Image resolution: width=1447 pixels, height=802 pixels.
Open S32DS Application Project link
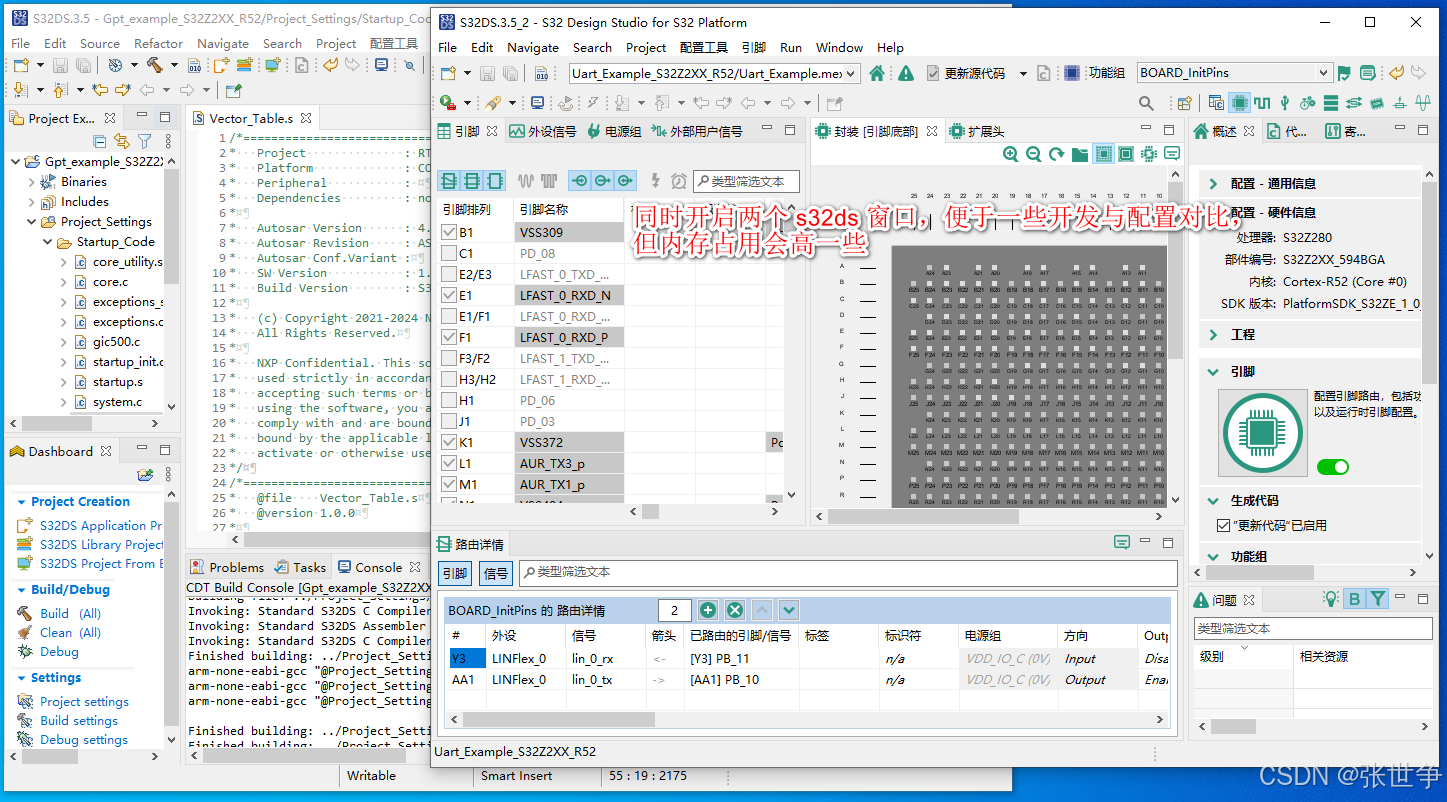(100, 525)
